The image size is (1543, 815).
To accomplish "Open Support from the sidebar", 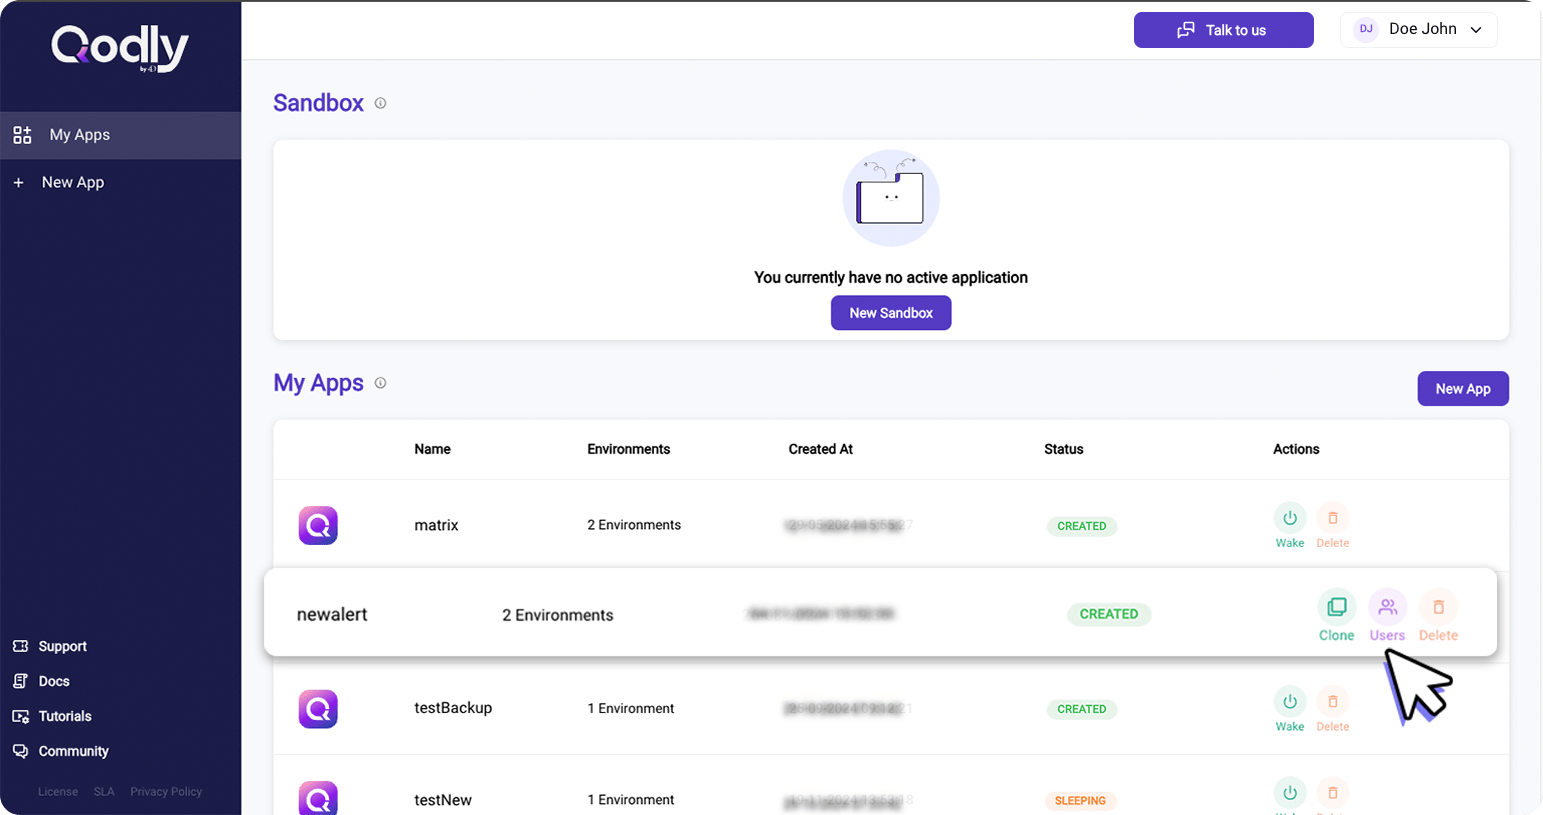I will point(62,646).
